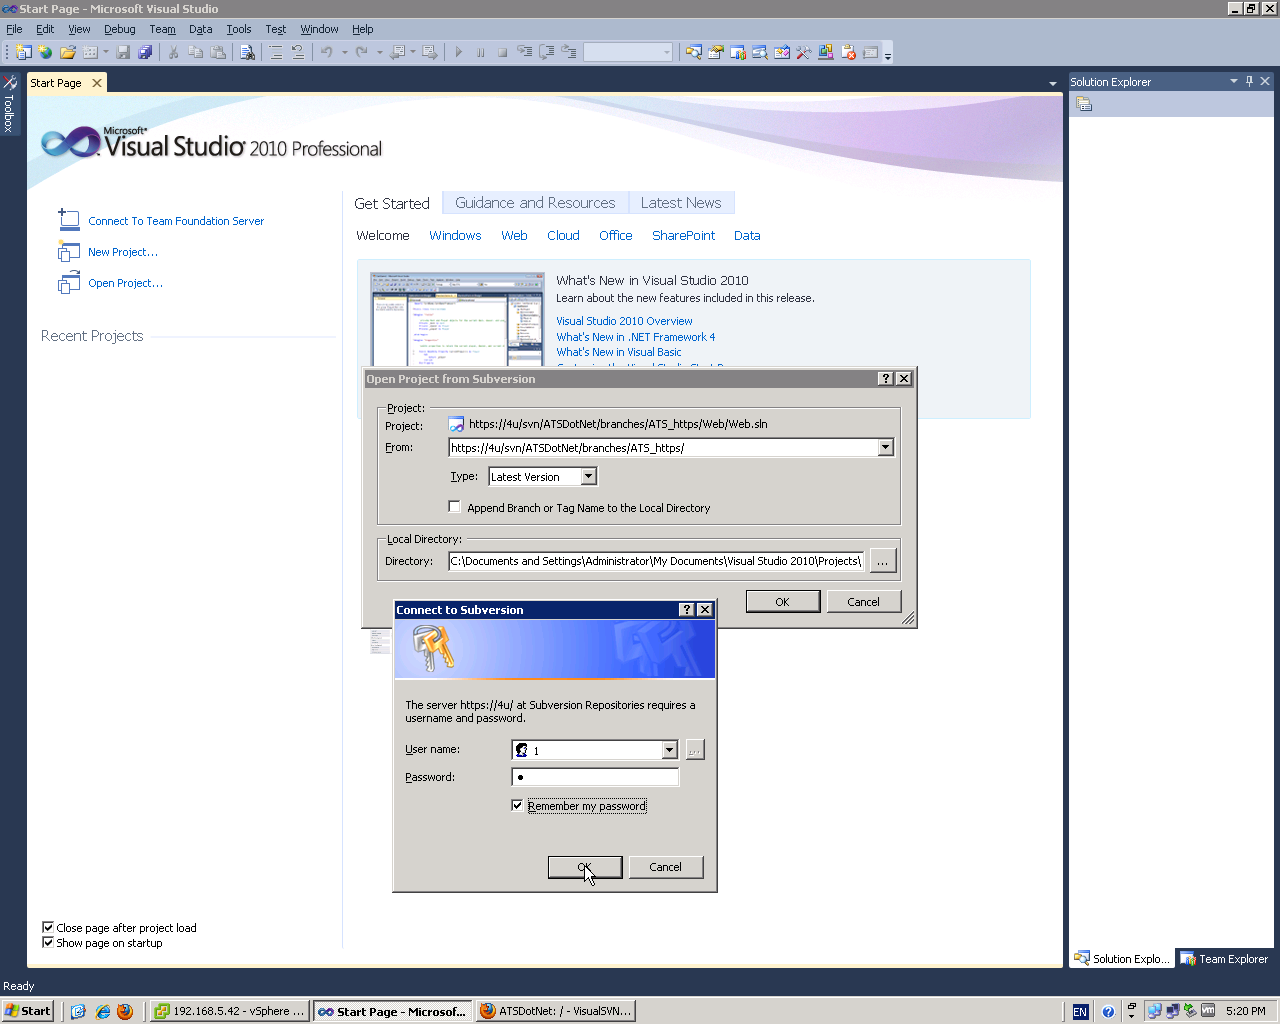Click the Save All toolbar icon
This screenshot has height=1024, width=1280.
pyautogui.click(x=145, y=52)
